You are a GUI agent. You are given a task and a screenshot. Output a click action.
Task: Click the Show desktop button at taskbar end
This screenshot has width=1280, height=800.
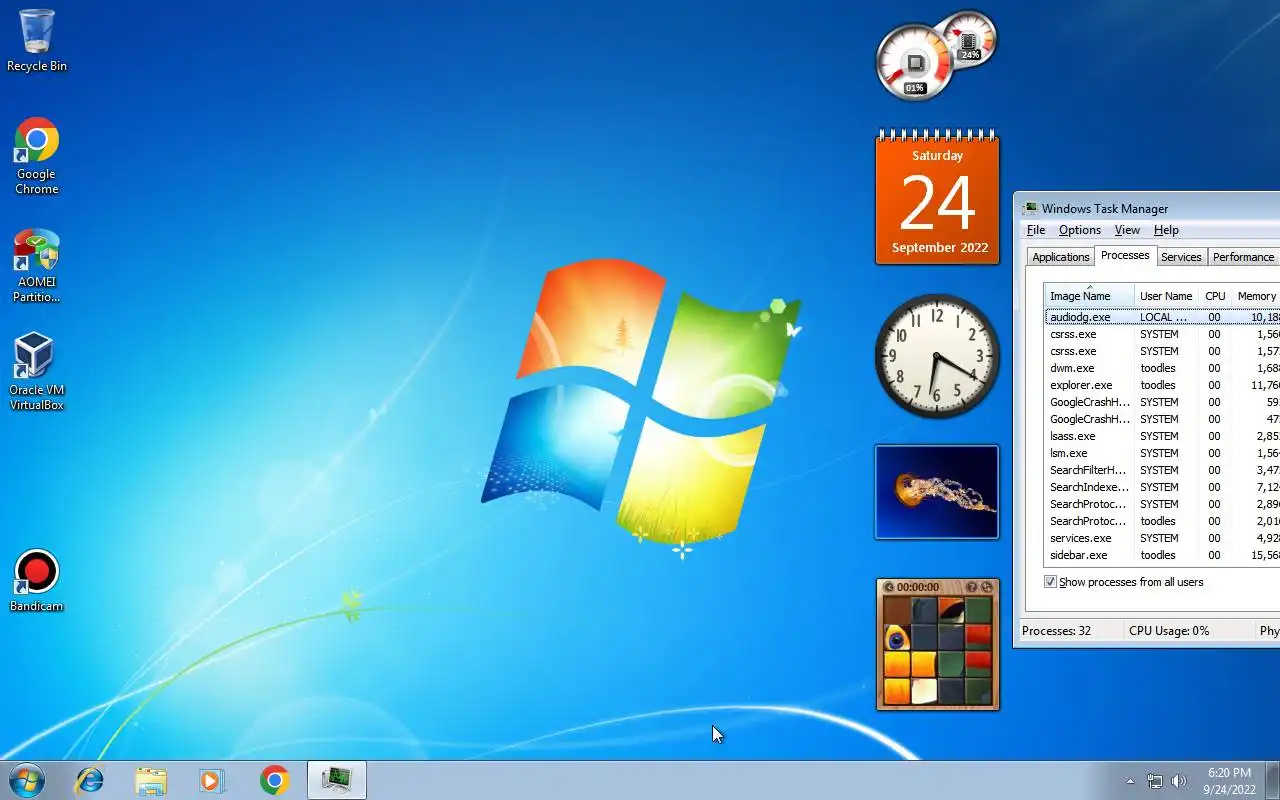1273,780
